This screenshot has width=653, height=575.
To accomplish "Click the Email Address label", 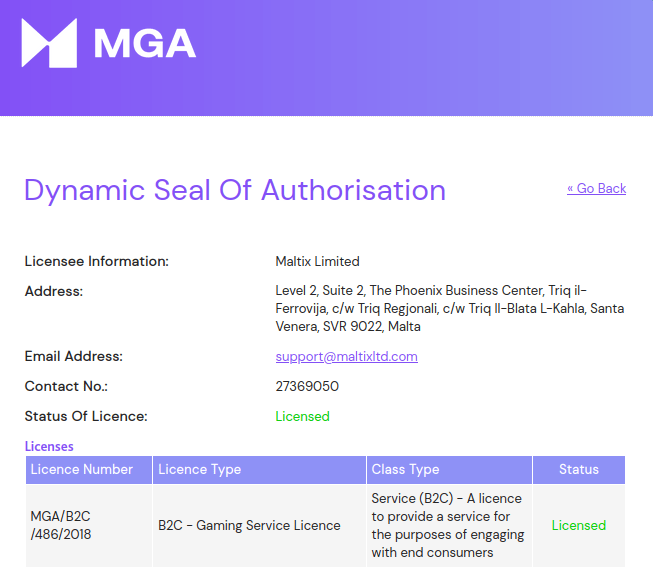I will (74, 356).
